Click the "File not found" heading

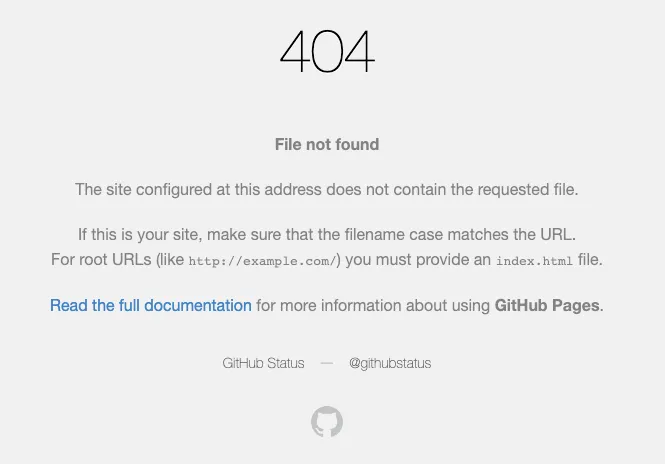point(327,144)
